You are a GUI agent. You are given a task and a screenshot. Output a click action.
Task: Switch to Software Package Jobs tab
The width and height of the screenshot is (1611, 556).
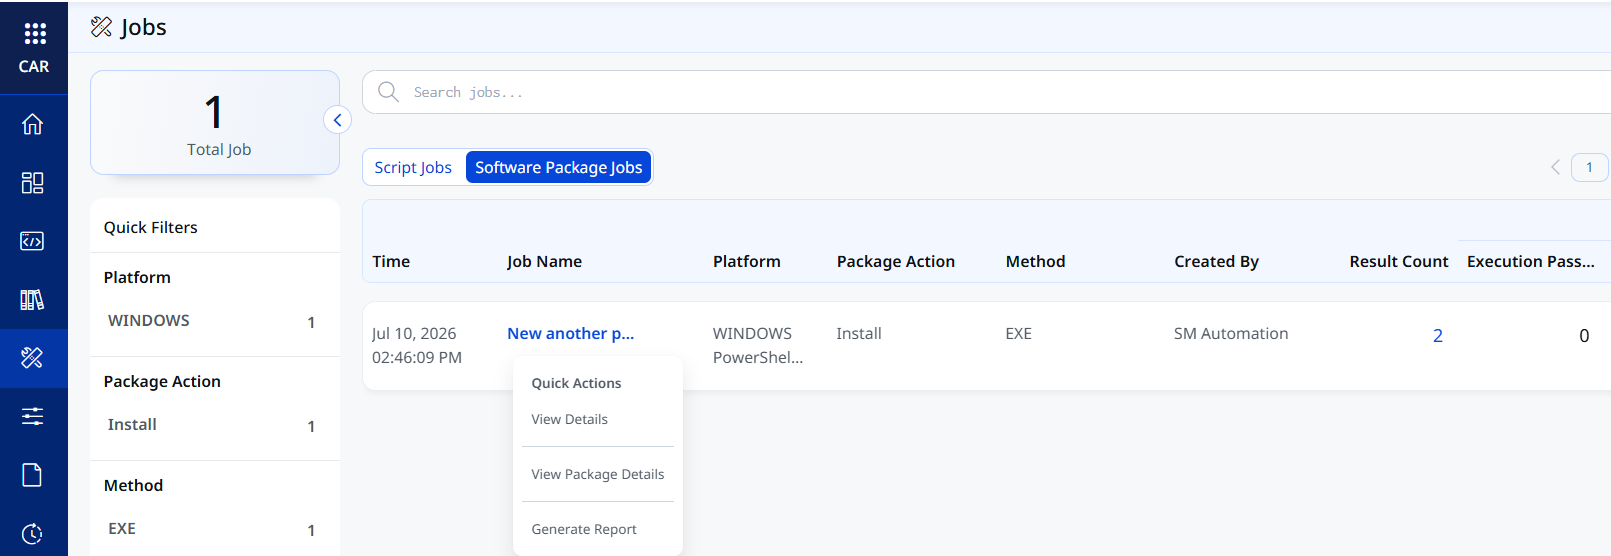(559, 167)
